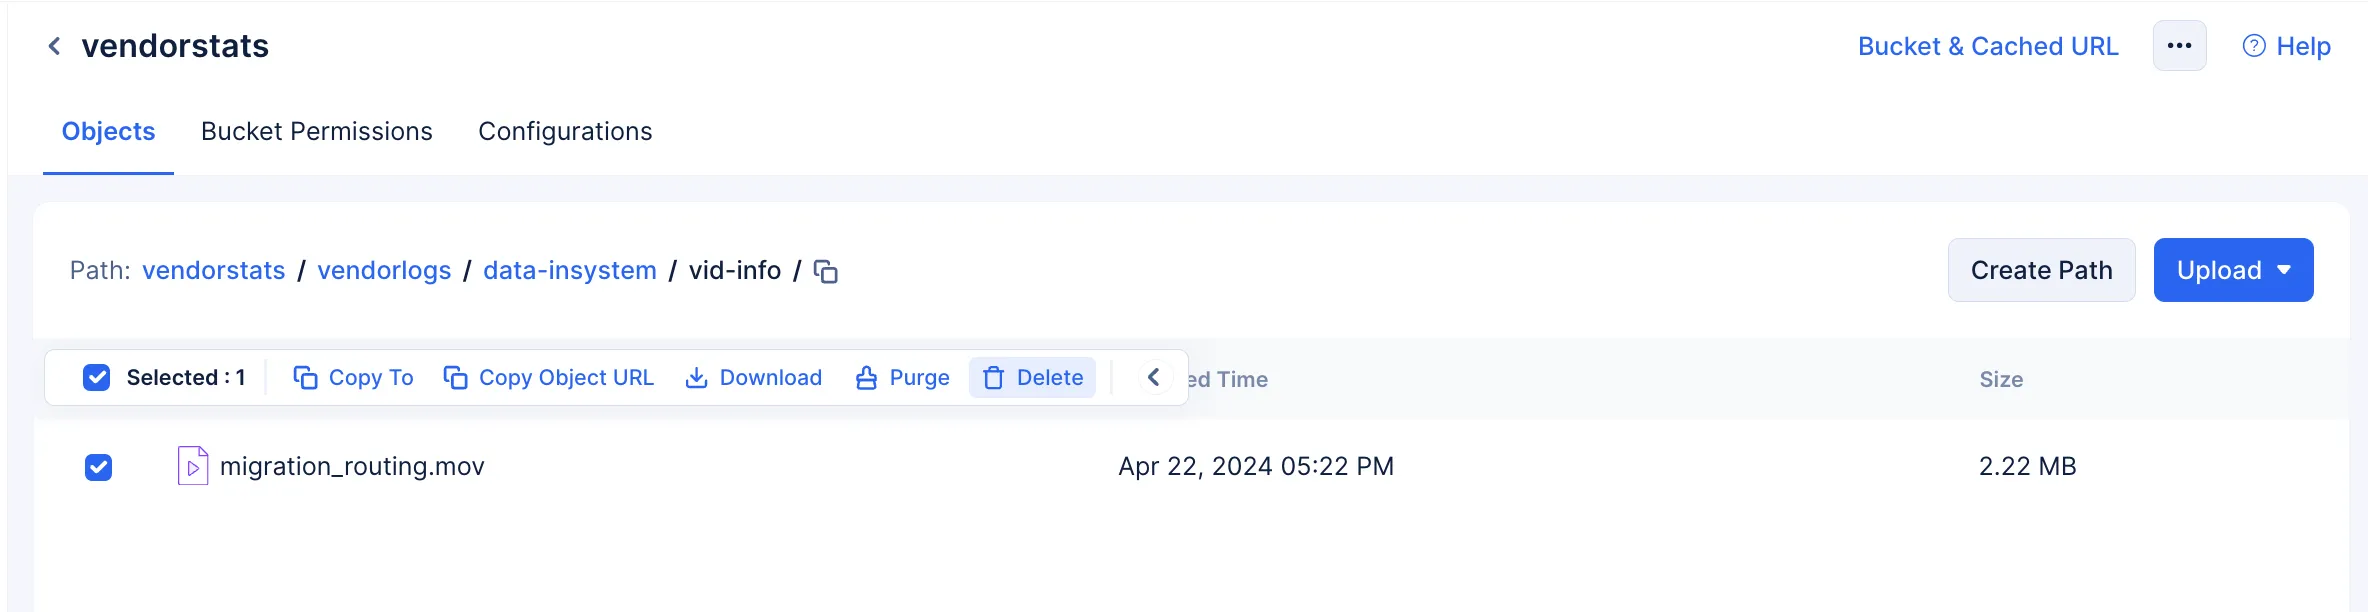Viewport: 2368px width, 612px height.
Task: Click the Download tray icon
Action: [x=696, y=377]
